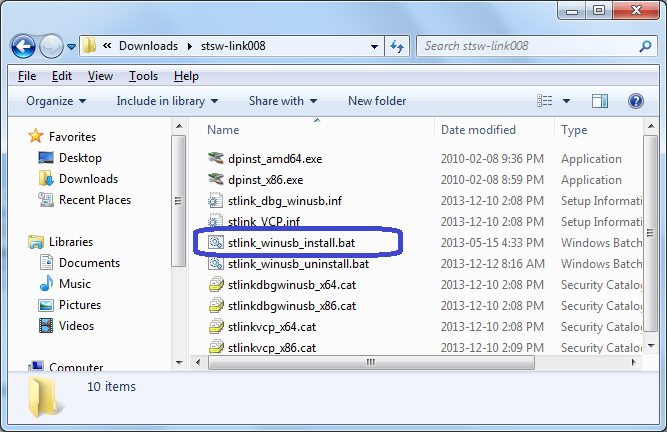Select stlink_dbg_winusb.inf file icon
The image size is (667, 432).
click(x=216, y=200)
